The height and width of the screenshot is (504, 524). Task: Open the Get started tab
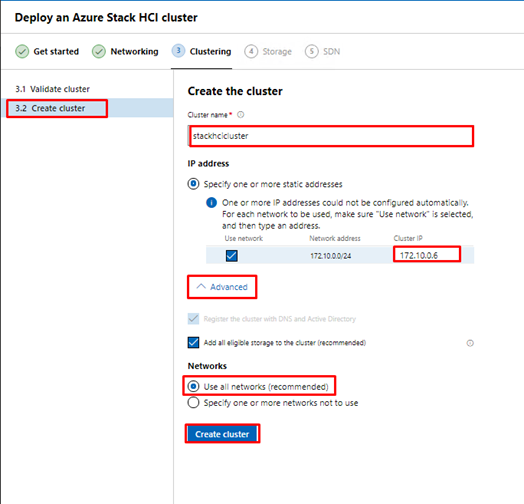tap(47, 51)
